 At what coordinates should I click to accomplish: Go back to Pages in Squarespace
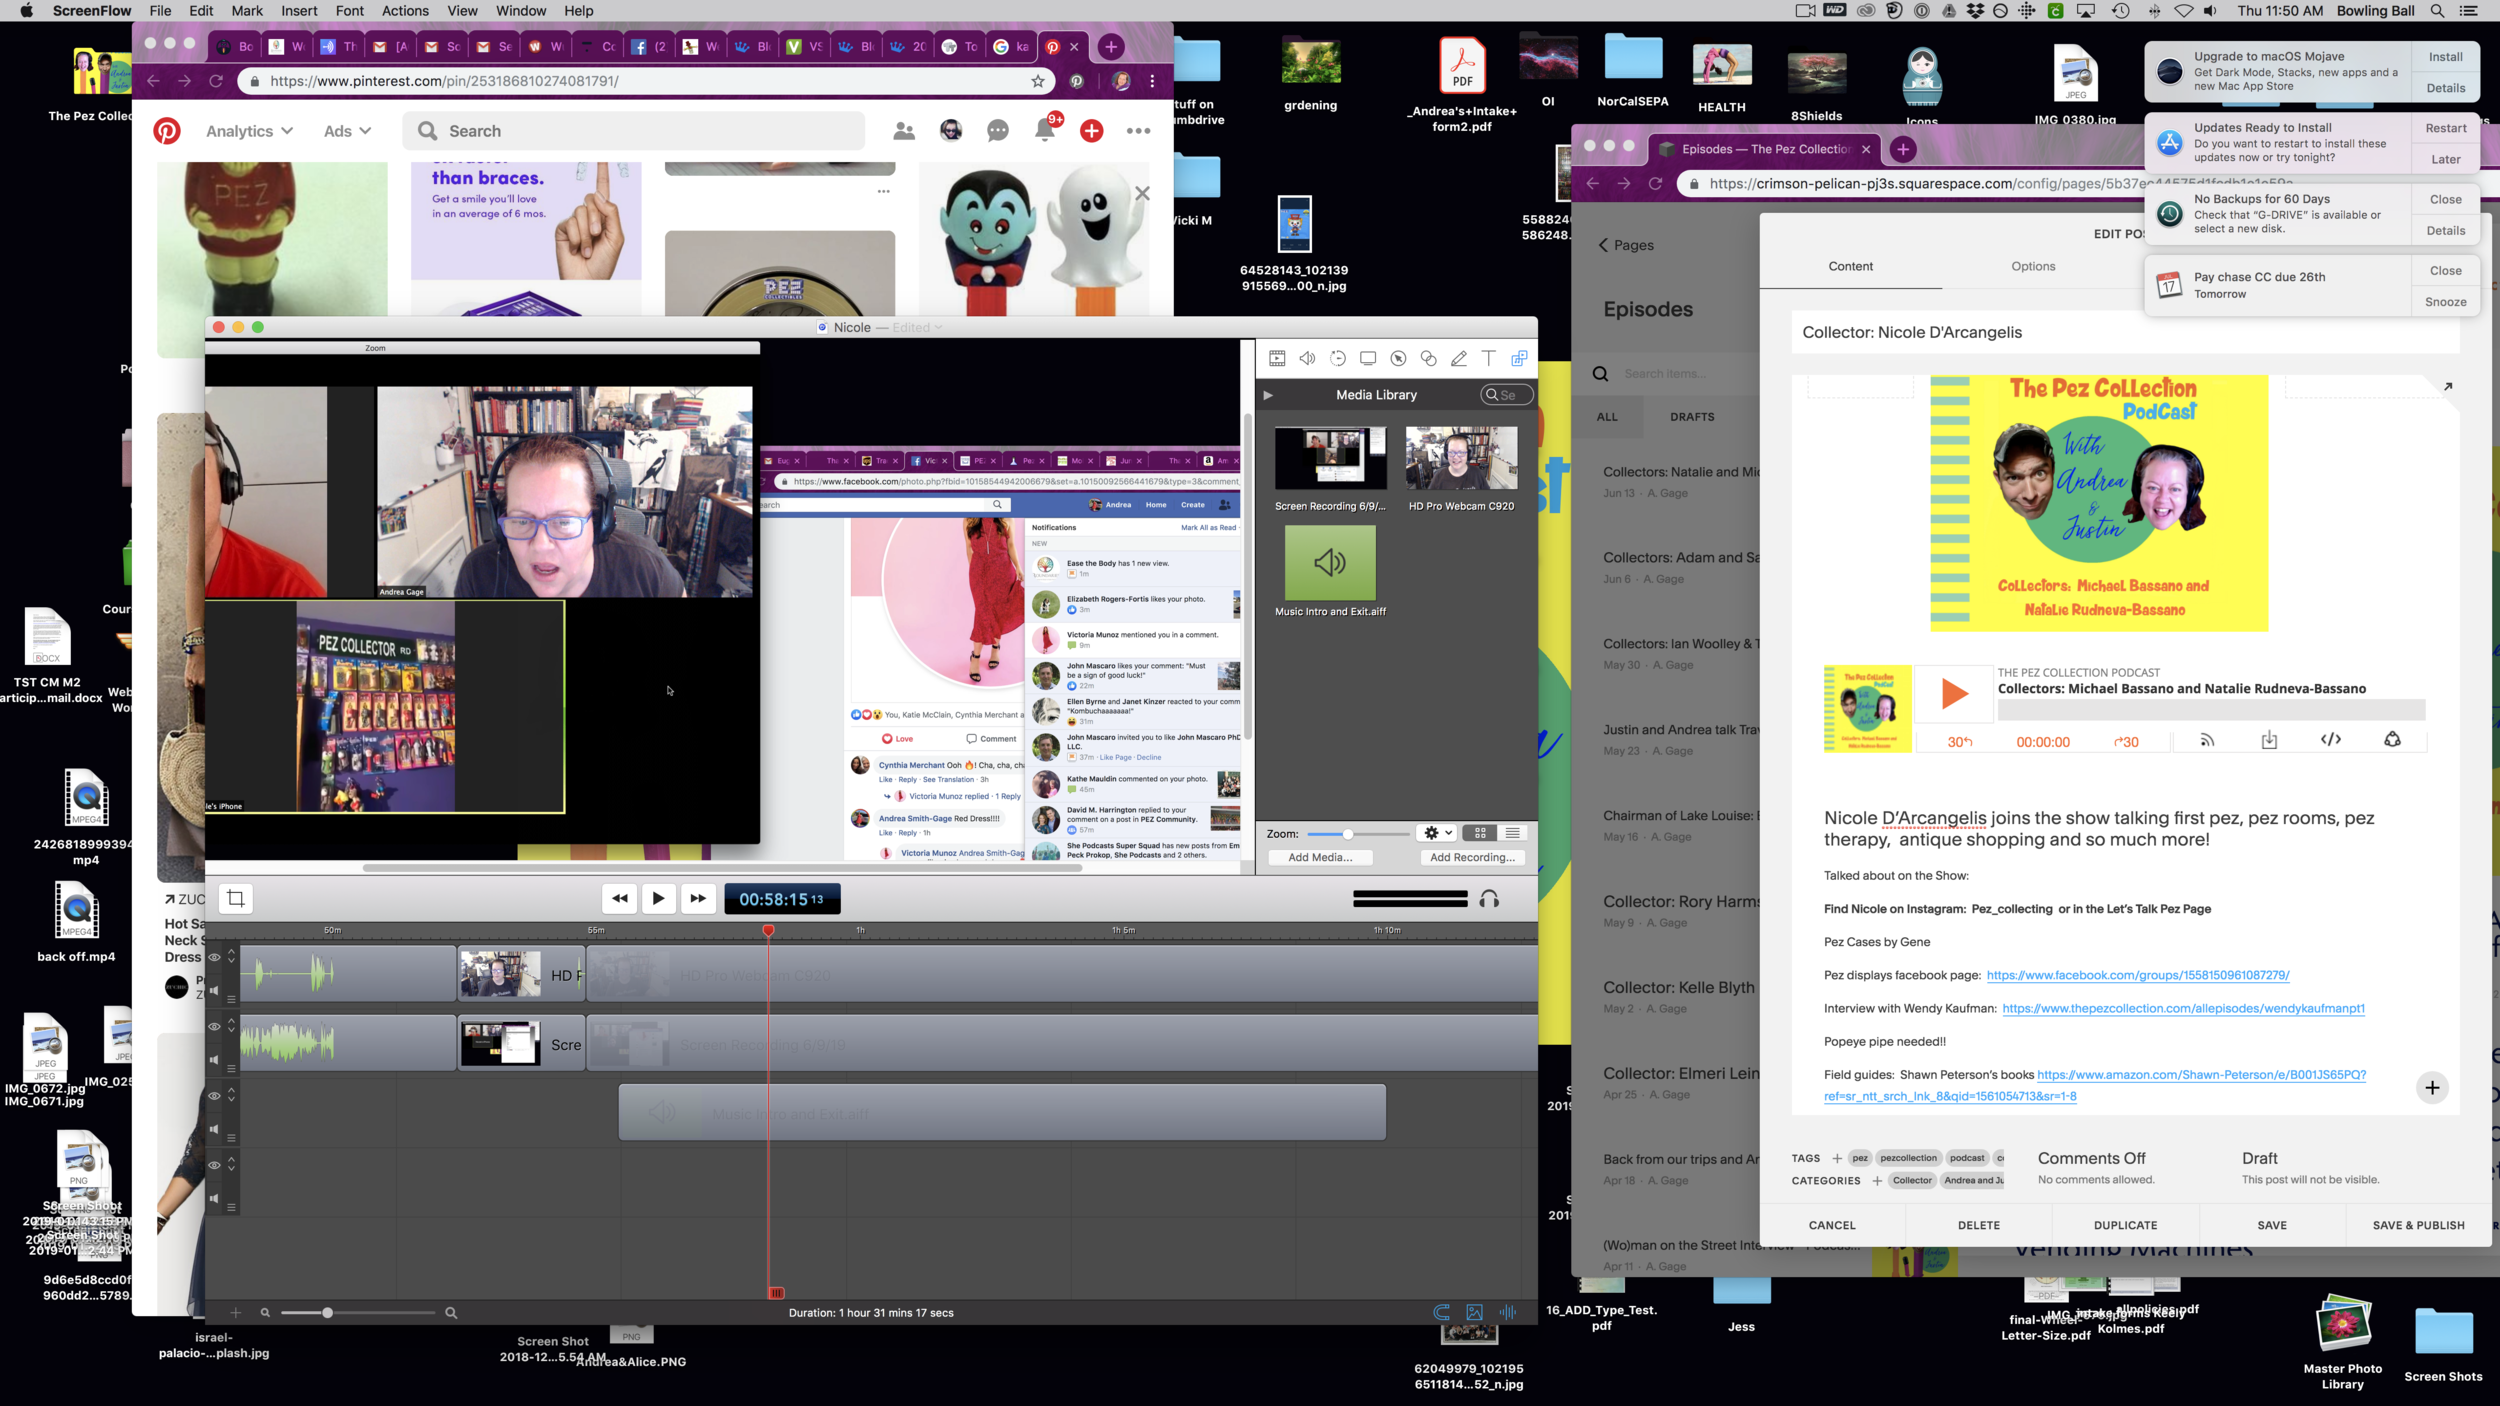pos(1626,245)
